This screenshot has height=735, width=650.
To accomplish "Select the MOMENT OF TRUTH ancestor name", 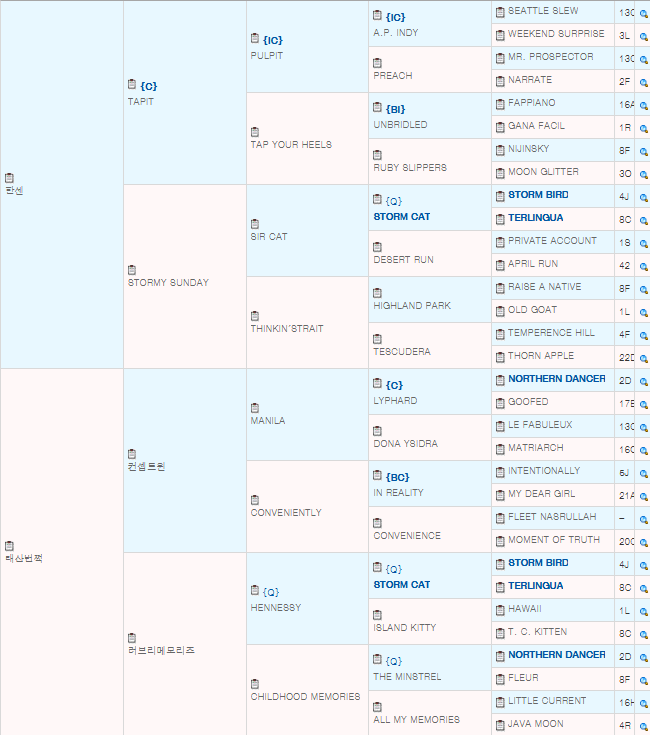I will pyautogui.click(x=554, y=540).
